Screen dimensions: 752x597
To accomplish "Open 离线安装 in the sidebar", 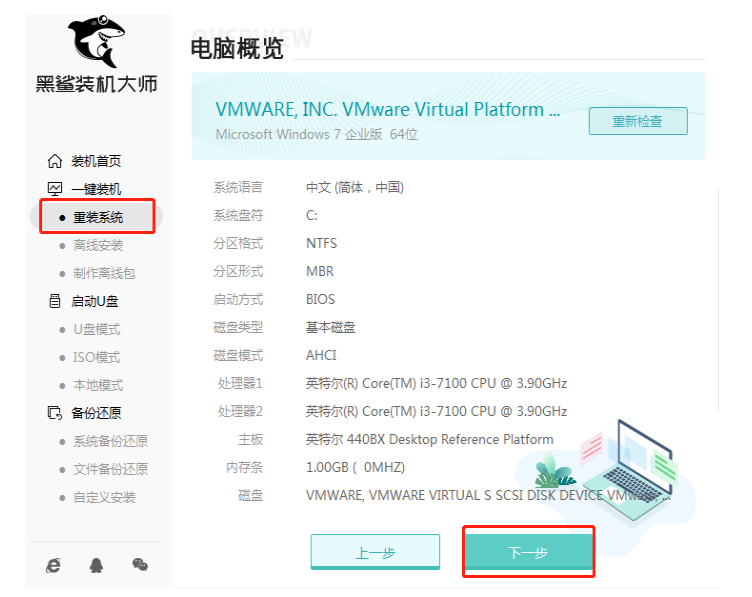I will [98, 246].
